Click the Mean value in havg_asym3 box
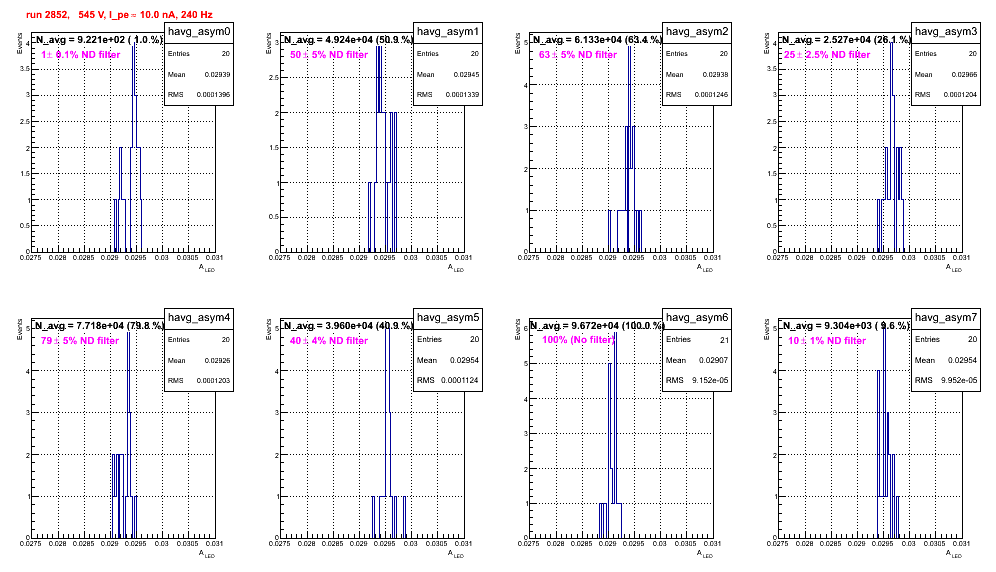This screenshot has height=572, width=996. tap(964, 74)
